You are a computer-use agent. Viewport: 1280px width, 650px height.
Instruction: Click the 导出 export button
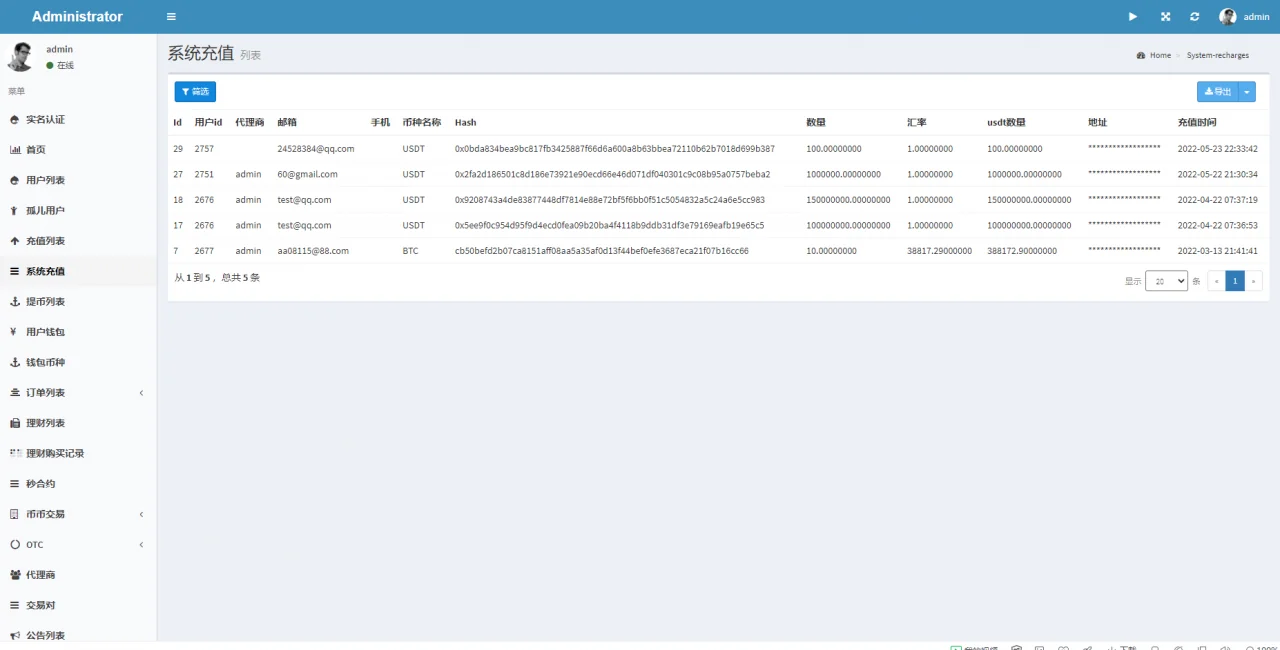coord(1217,92)
